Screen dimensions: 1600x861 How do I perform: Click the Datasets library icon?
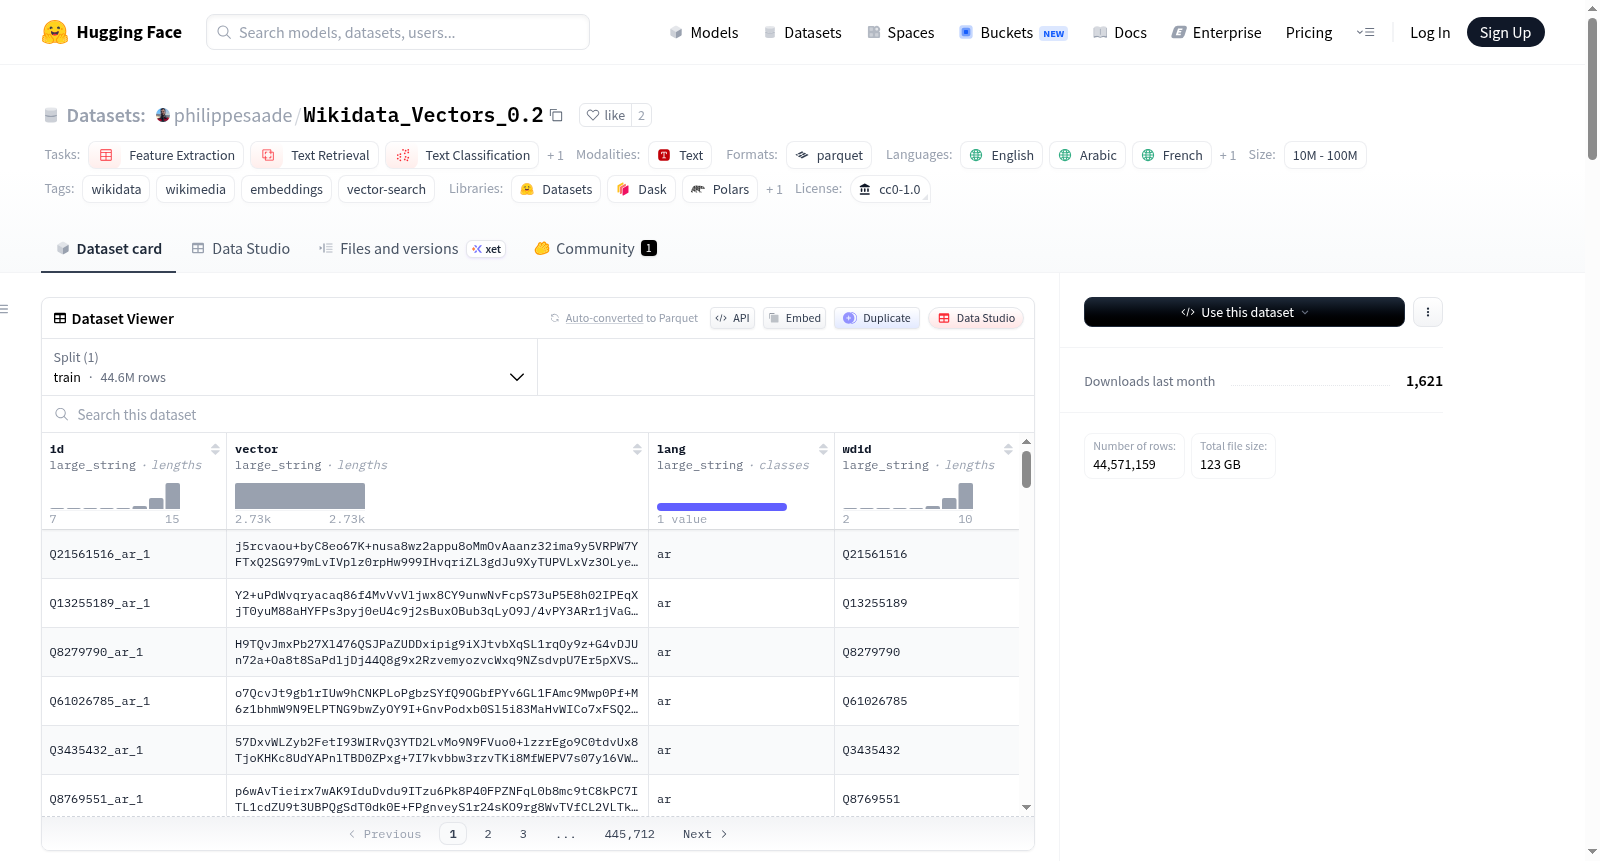click(527, 189)
